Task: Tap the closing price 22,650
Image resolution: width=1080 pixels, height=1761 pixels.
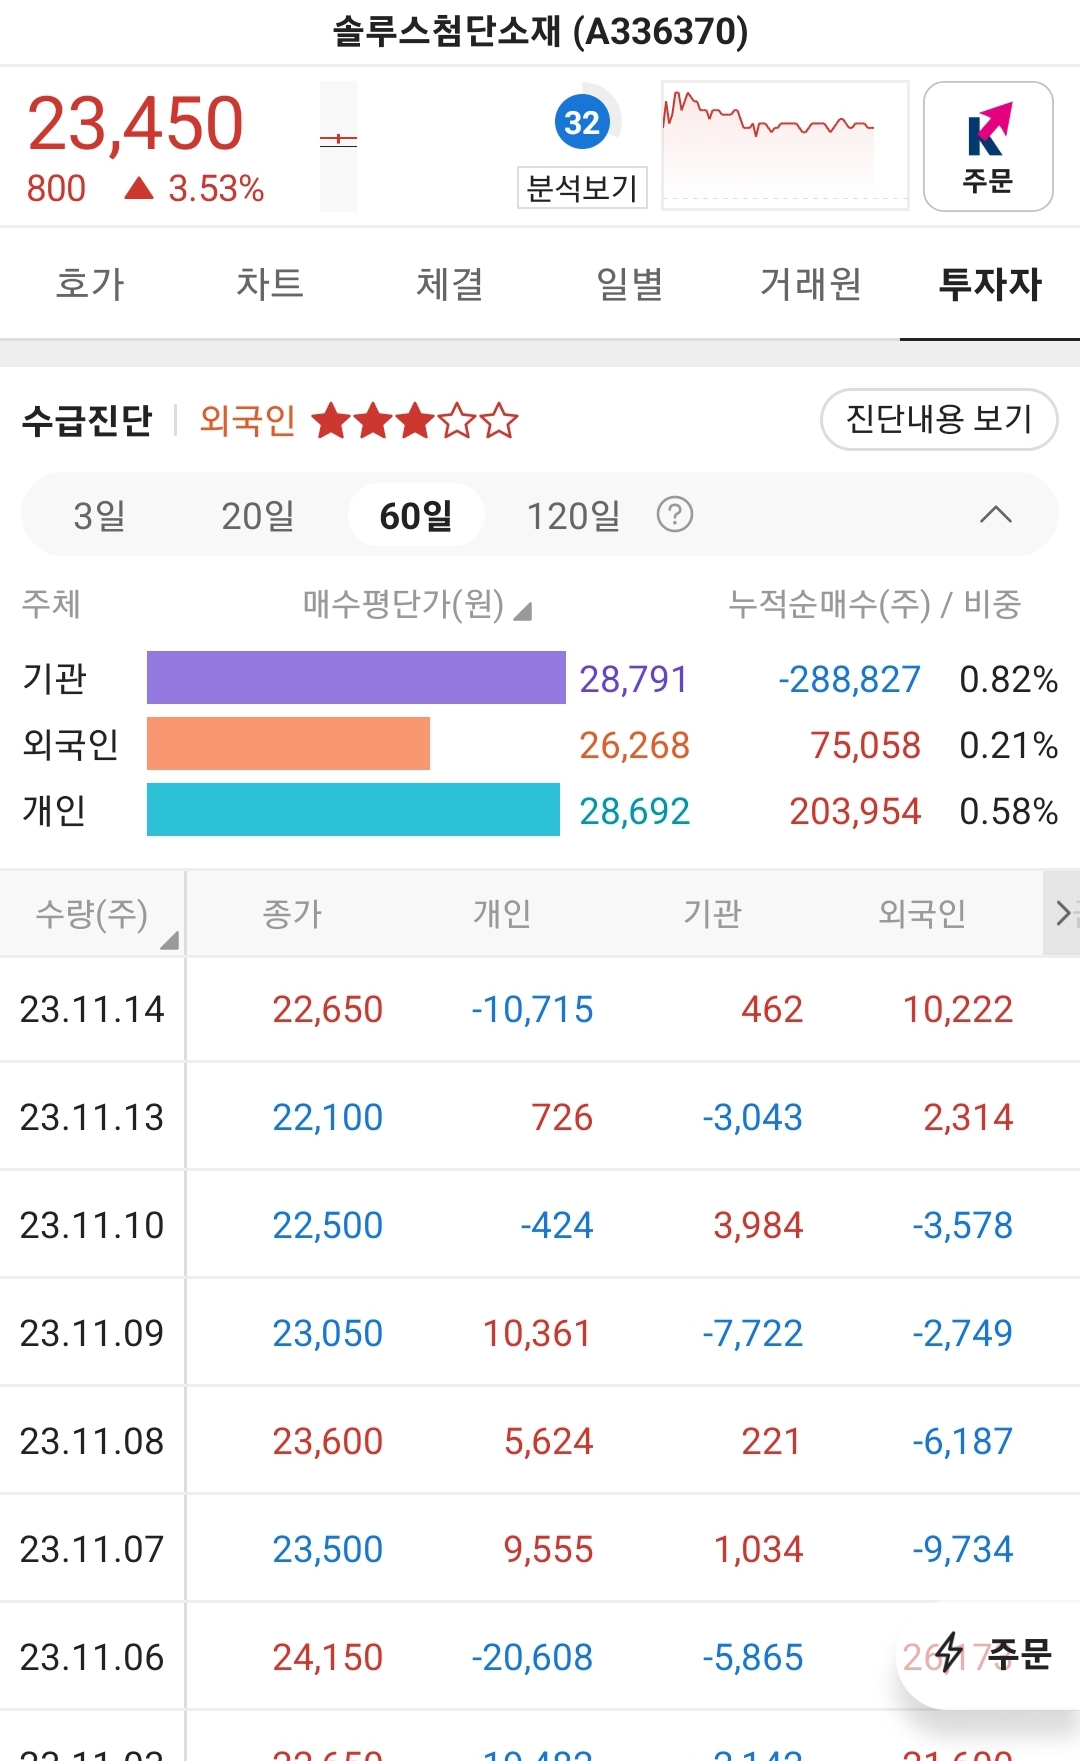Action: tap(328, 1010)
